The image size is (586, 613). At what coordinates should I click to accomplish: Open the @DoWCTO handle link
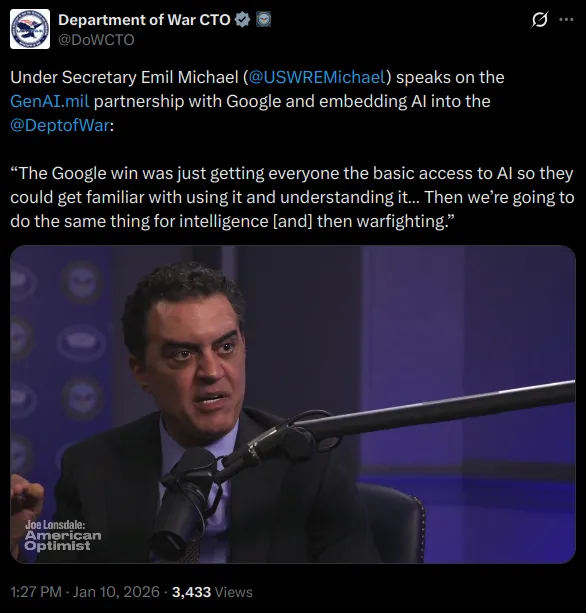point(96,40)
